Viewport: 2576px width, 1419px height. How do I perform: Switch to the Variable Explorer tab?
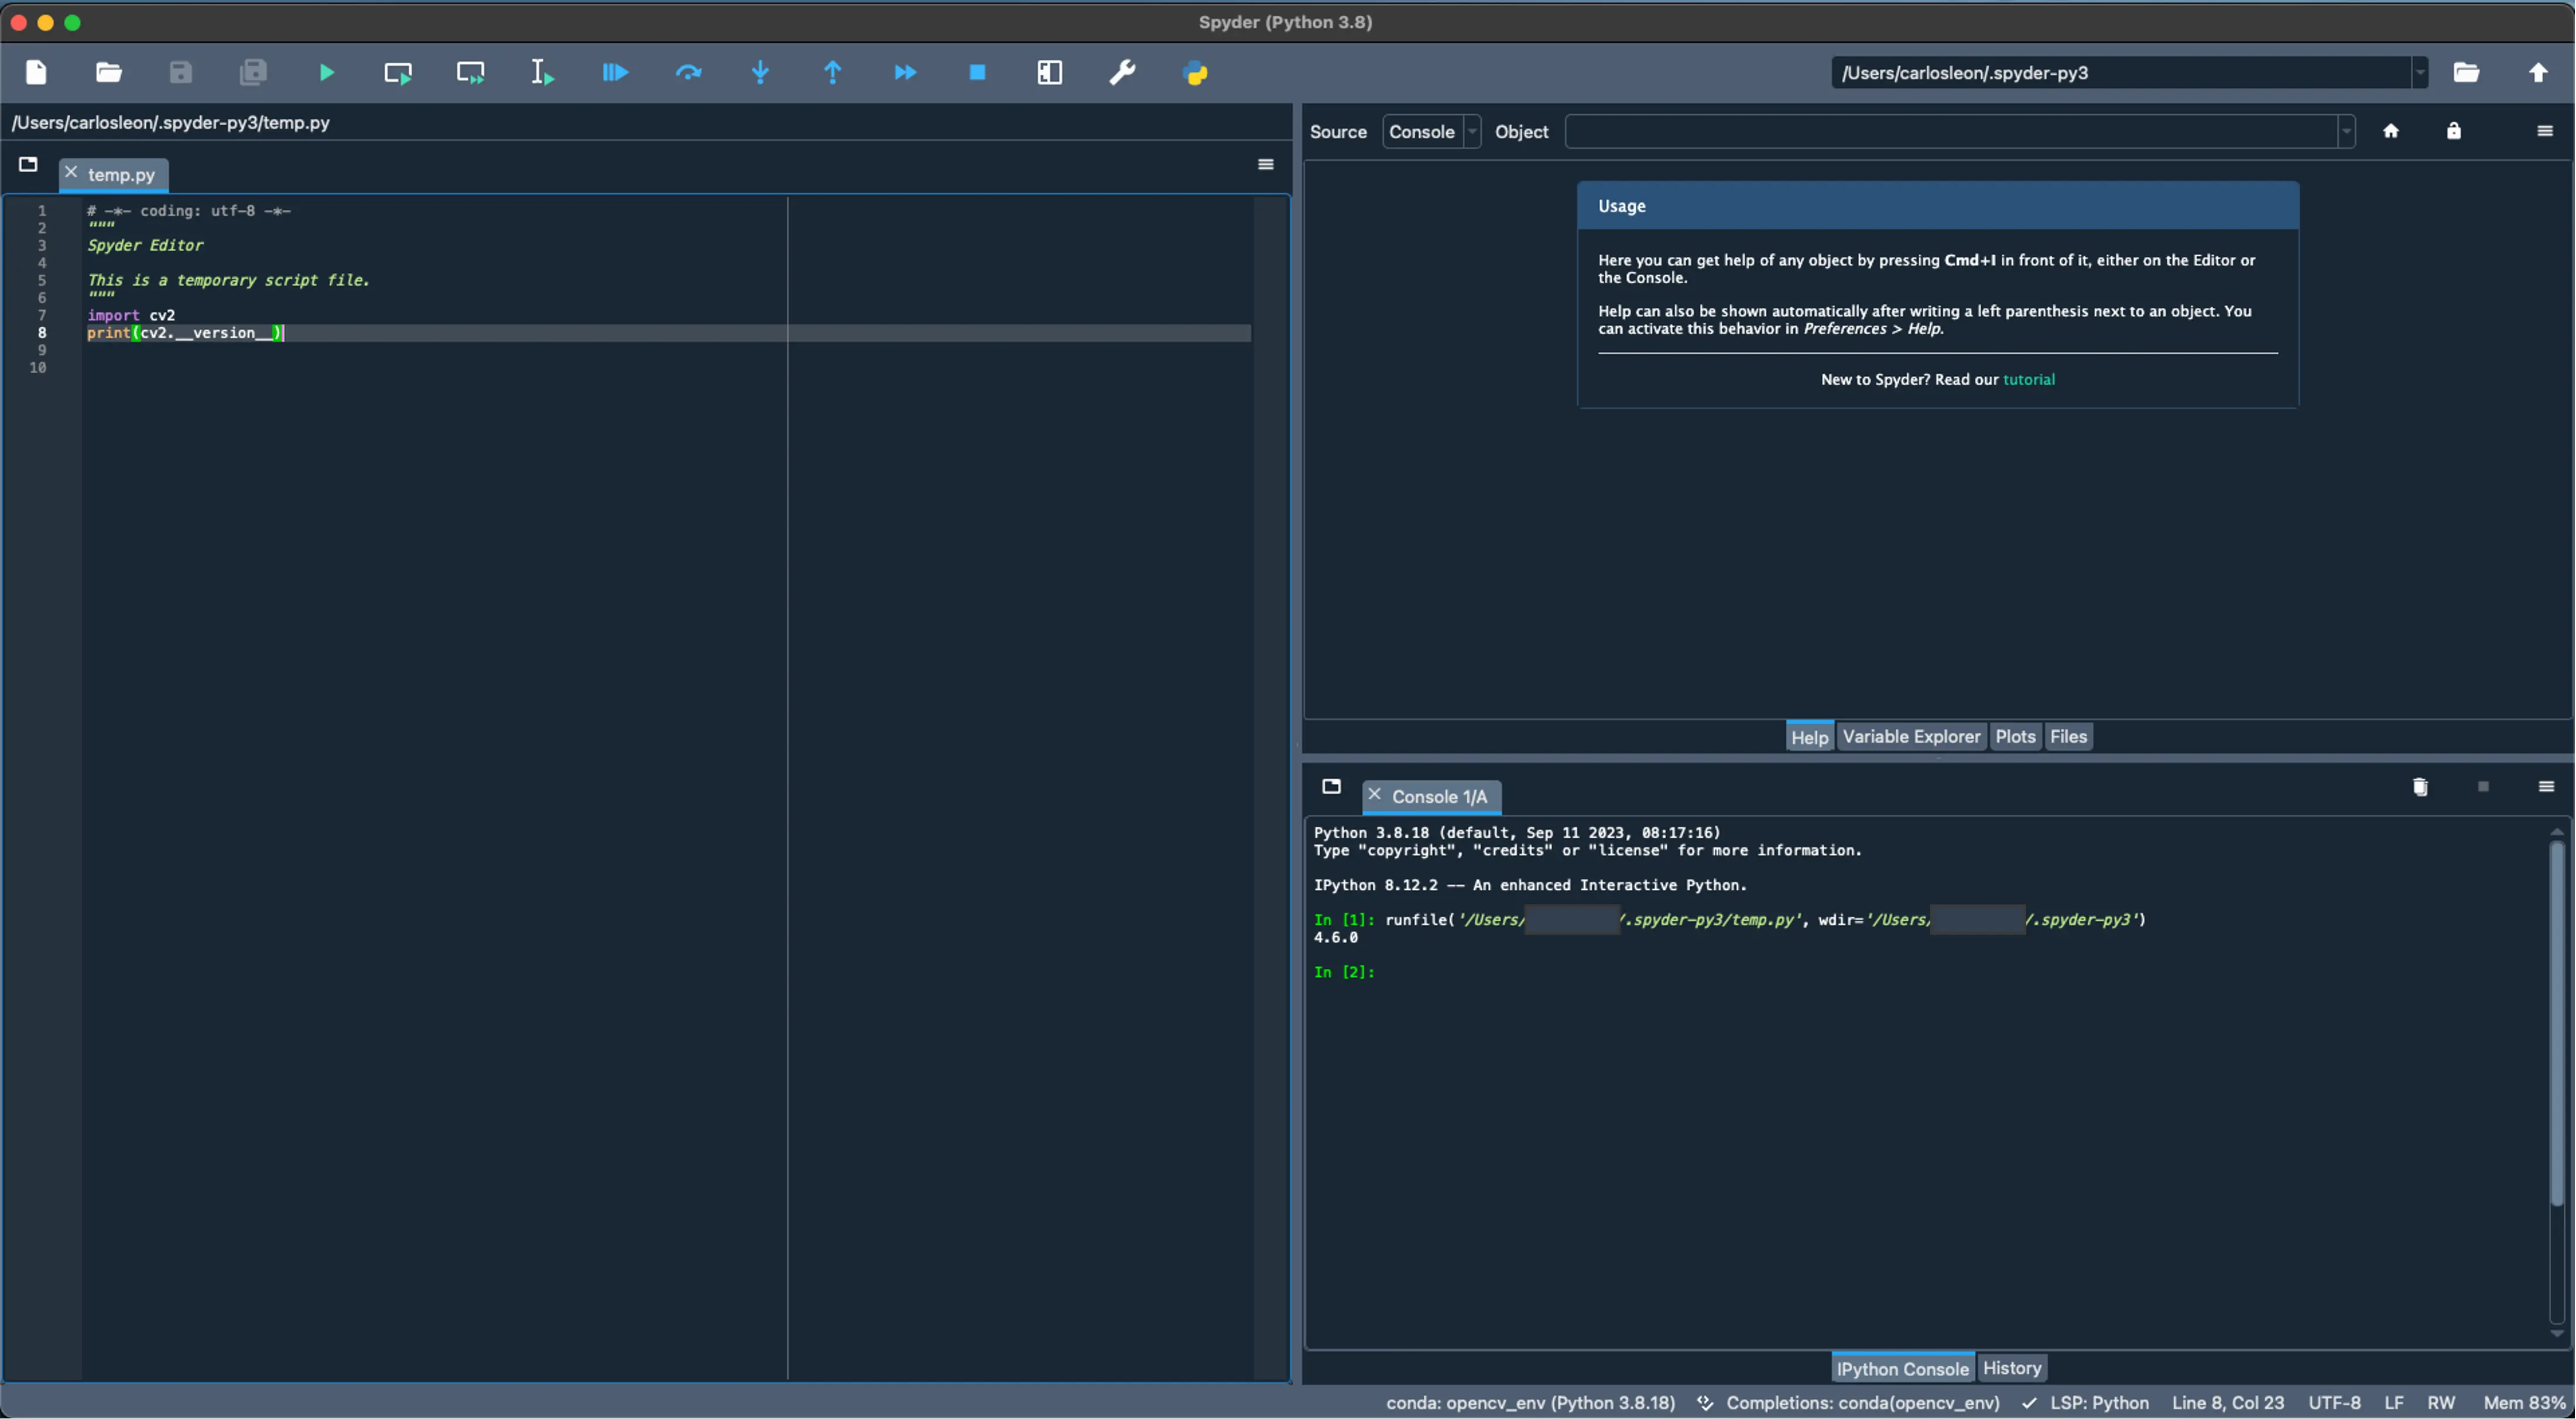(1911, 737)
